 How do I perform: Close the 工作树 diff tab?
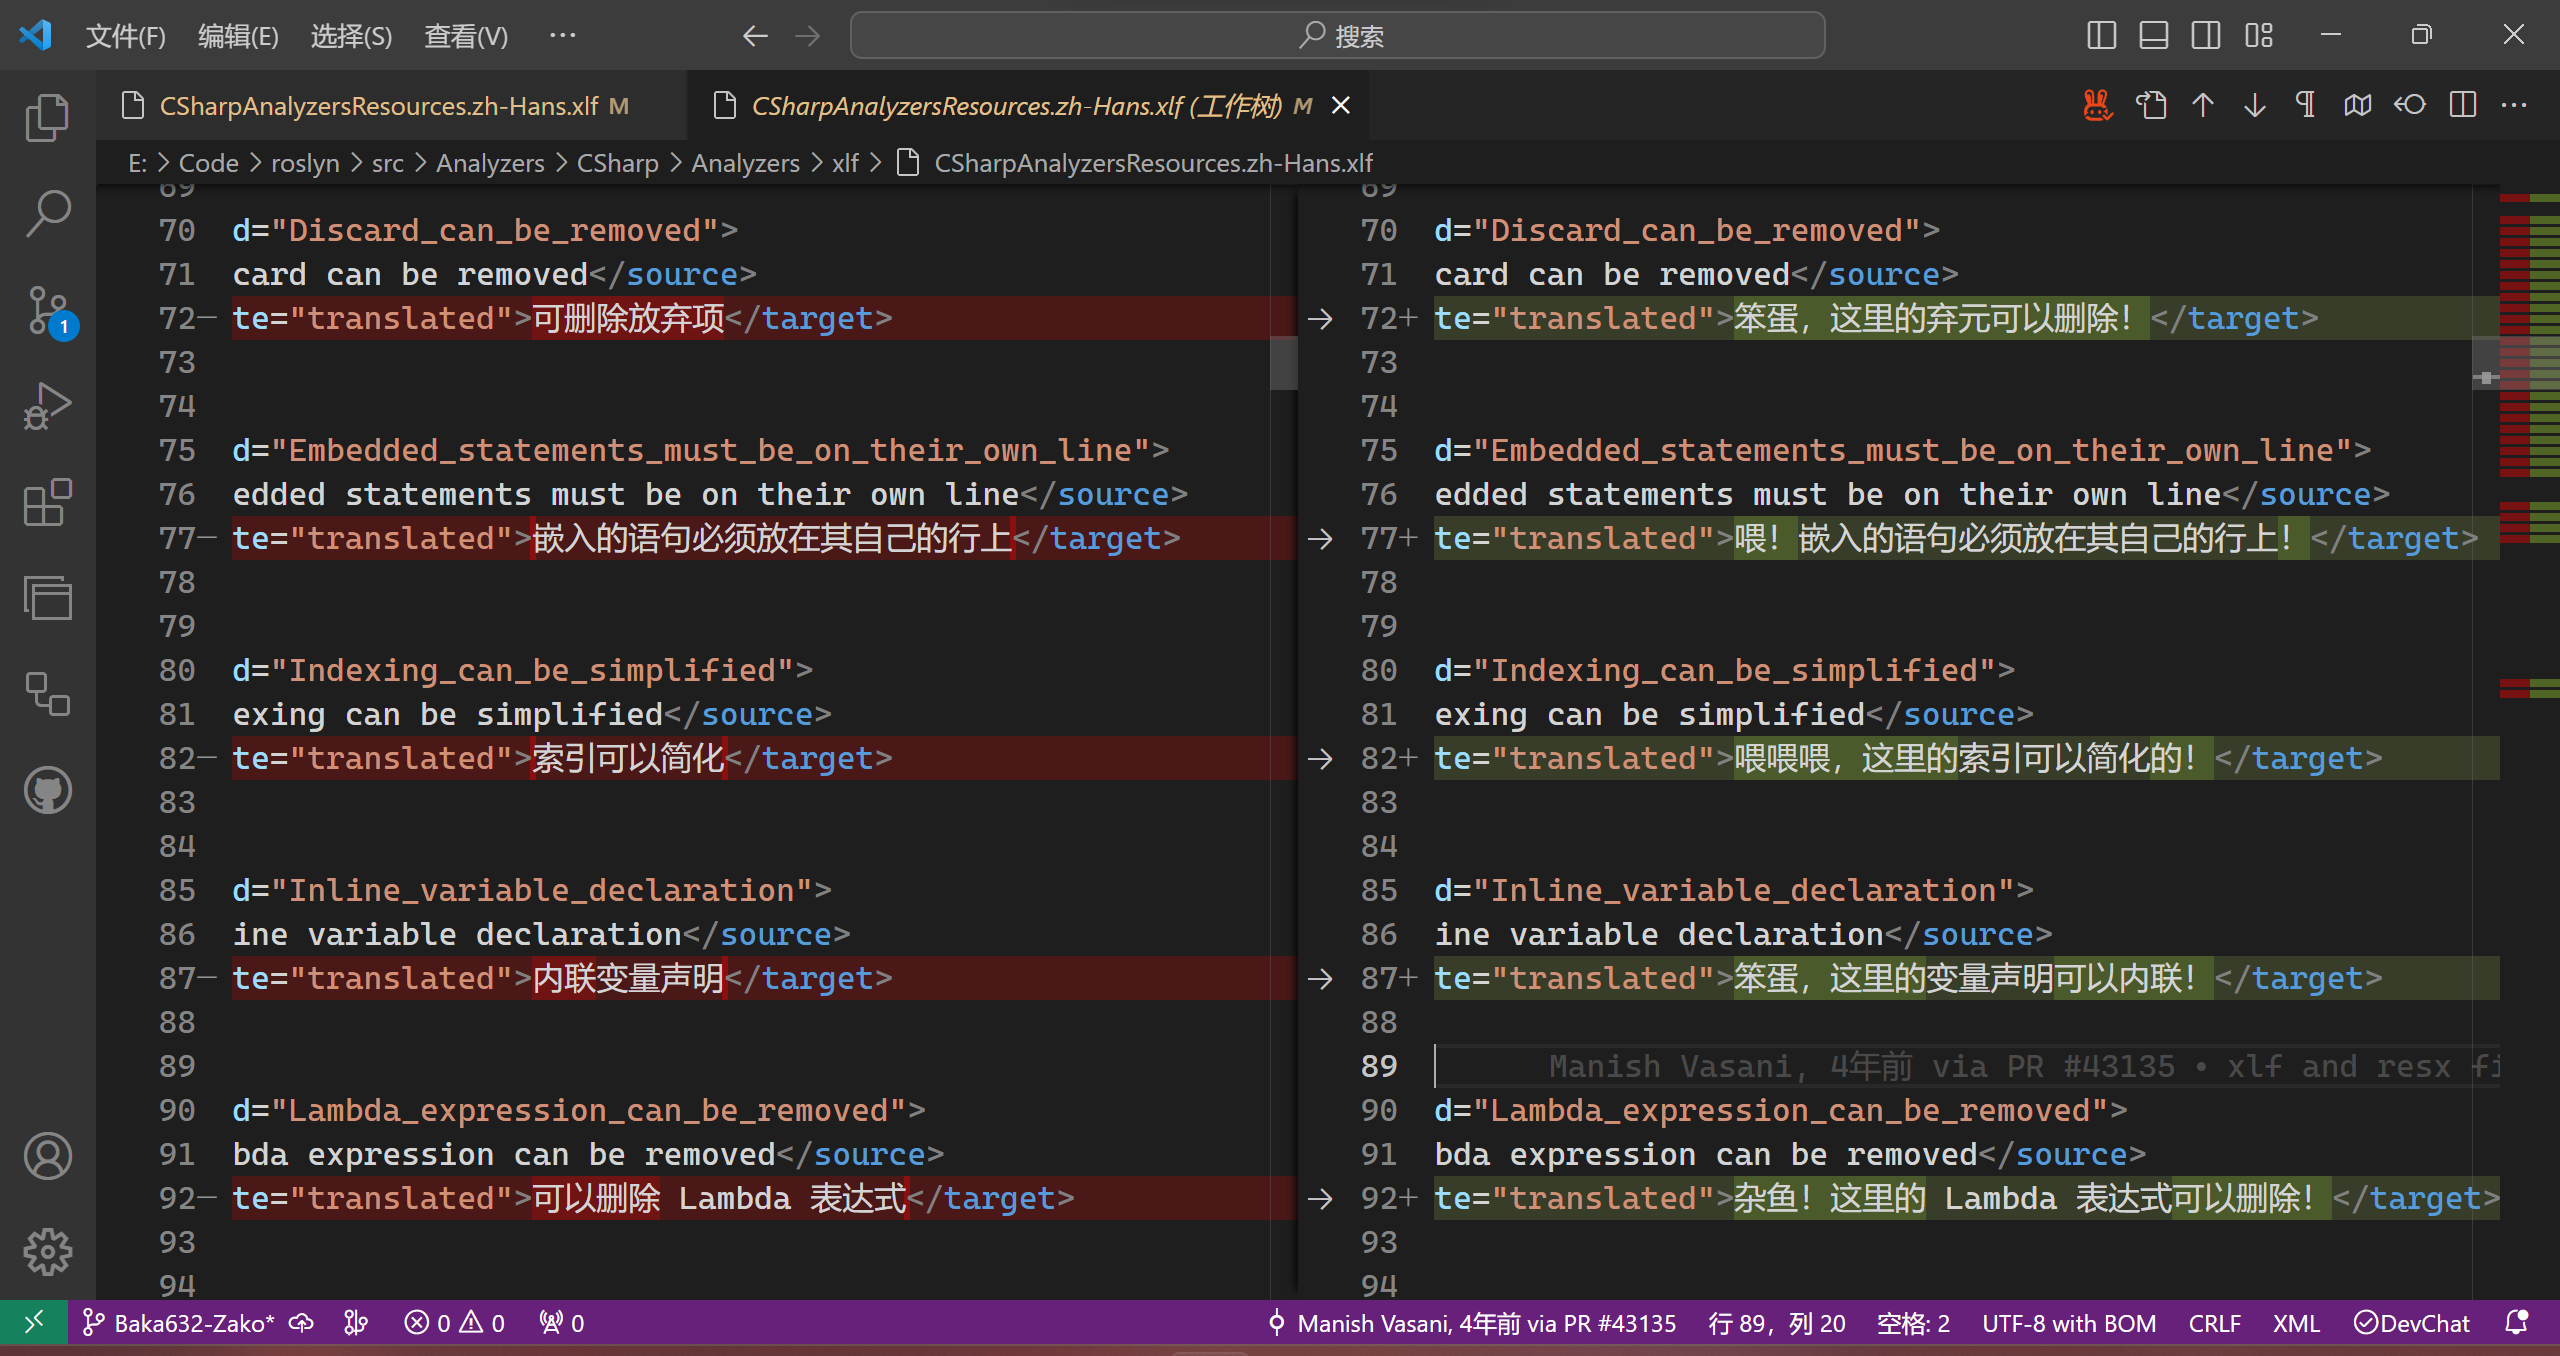point(1341,105)
